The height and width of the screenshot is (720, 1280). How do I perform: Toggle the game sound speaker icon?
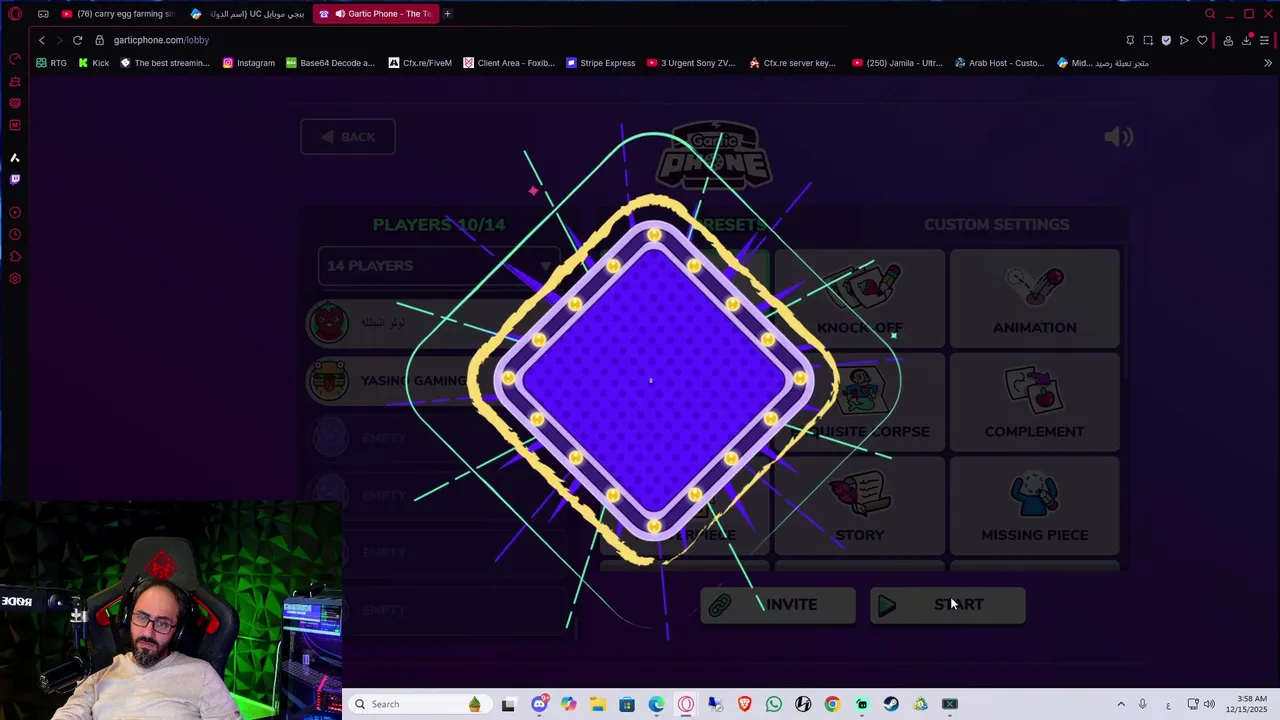coord(1118,137)
